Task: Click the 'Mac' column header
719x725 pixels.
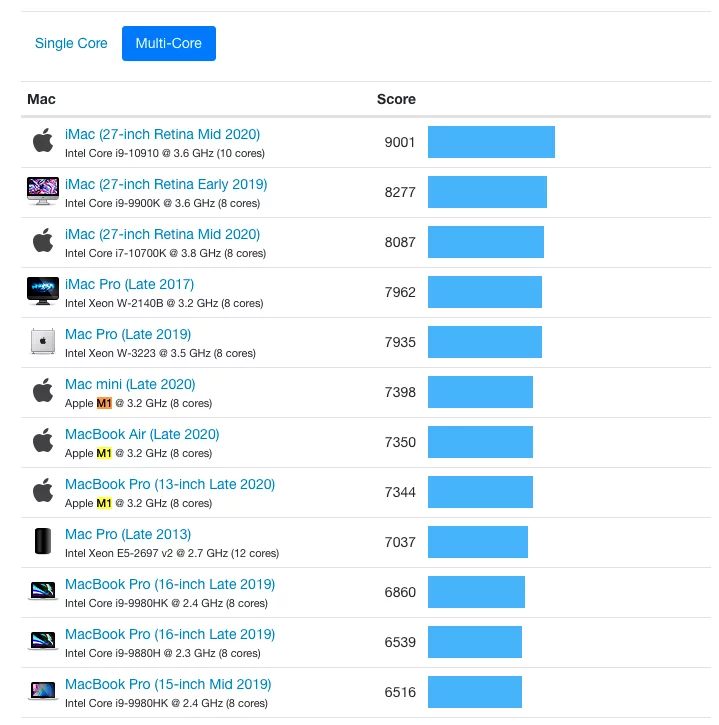Action: [41, 99]
